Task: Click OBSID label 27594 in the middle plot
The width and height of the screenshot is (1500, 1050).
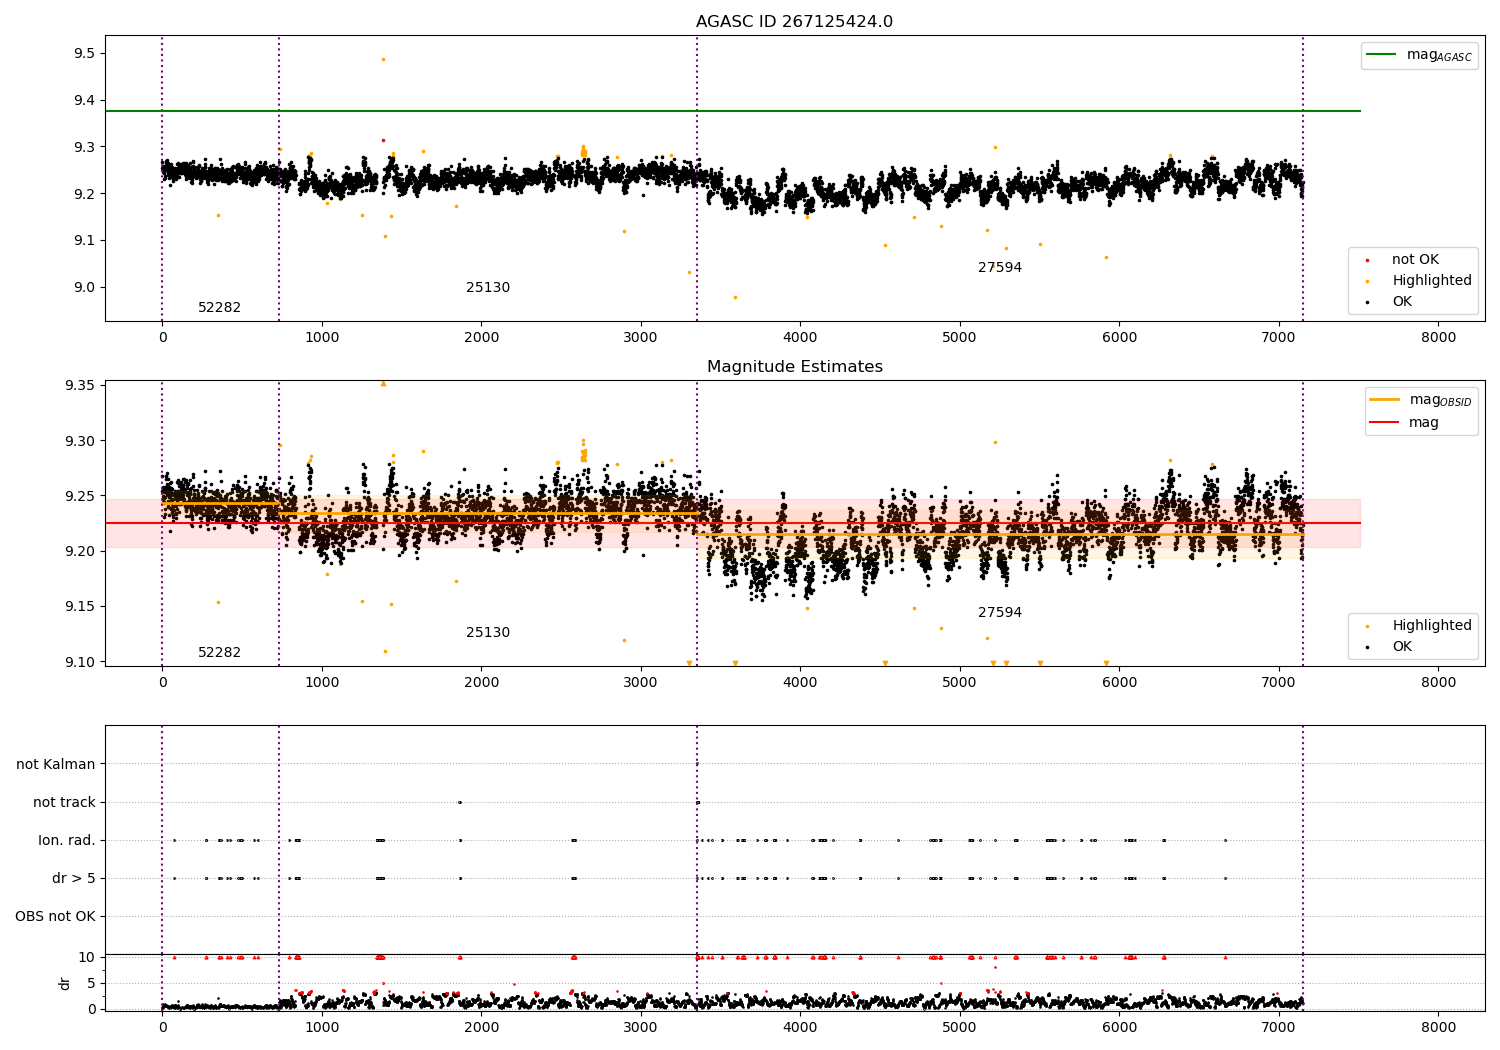Action: click(1000, 613)
